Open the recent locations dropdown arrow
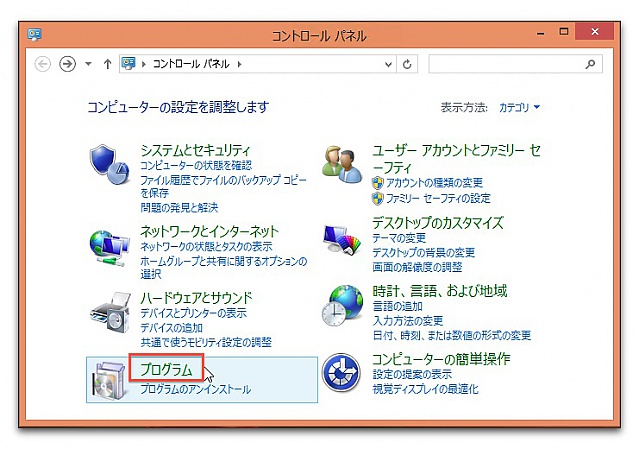Image resolution: width=639 pixels, height=449 pixels. [88, 64]
